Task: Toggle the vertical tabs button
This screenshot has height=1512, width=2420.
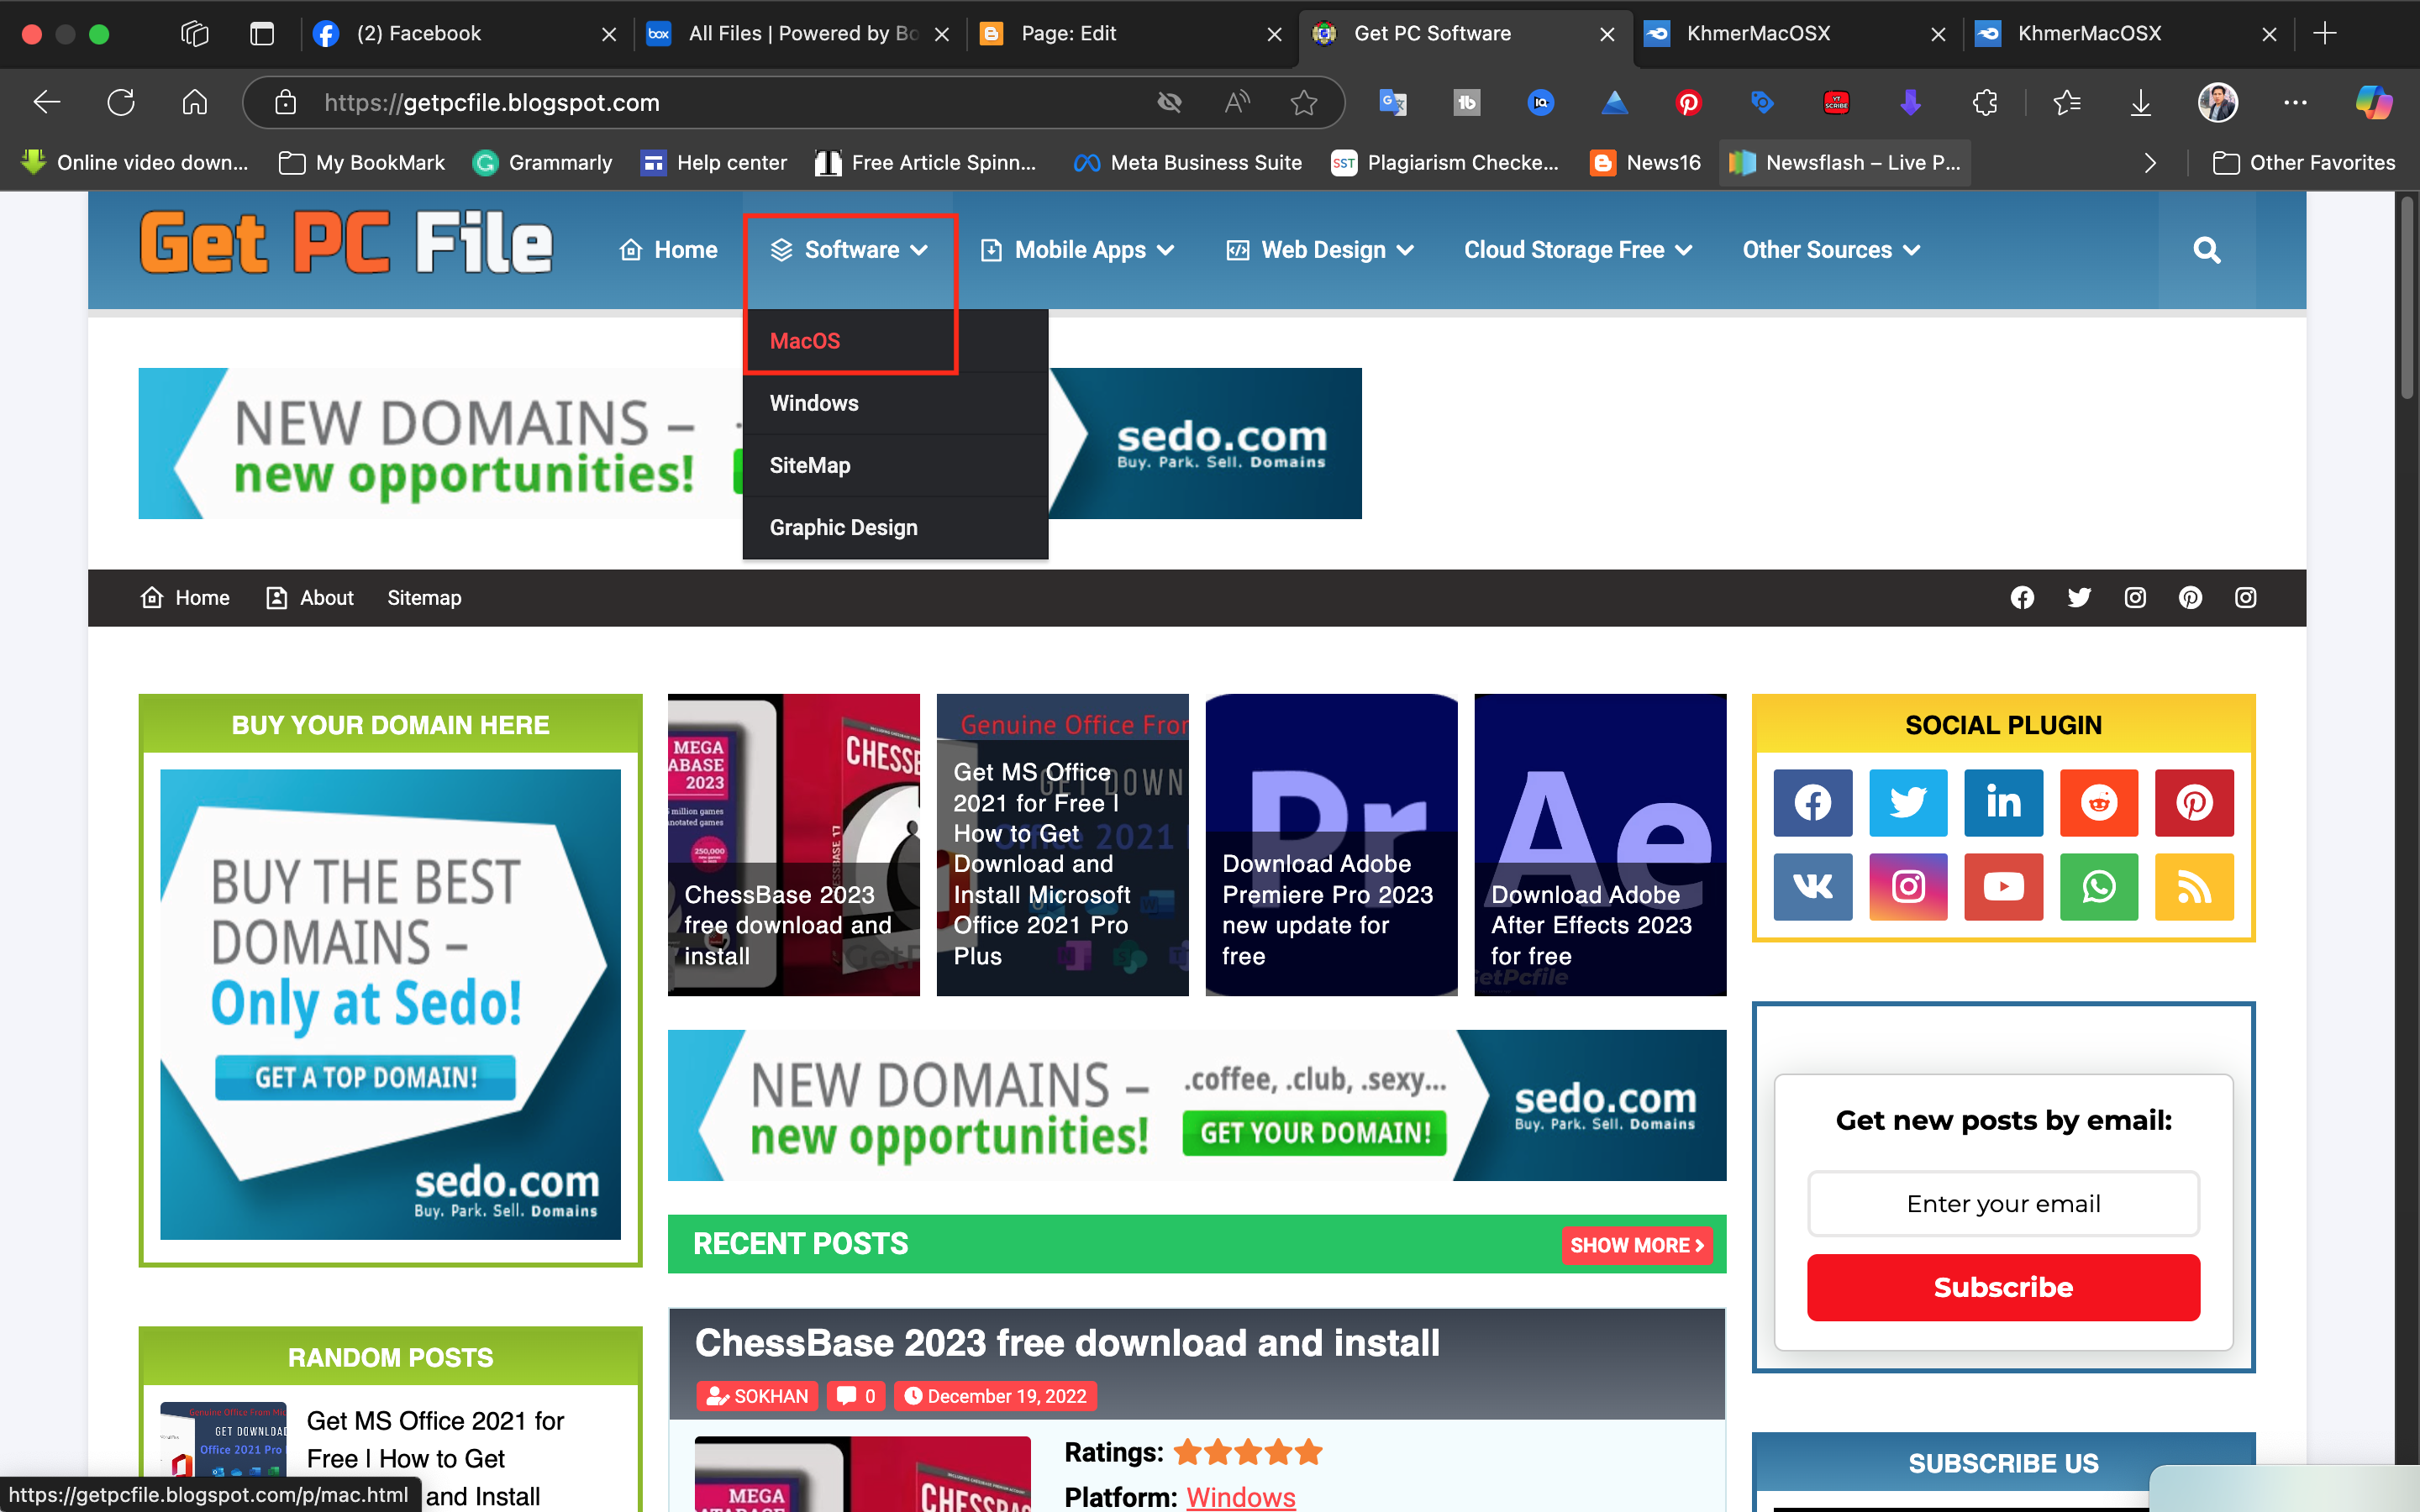Action: pos(262,34)
